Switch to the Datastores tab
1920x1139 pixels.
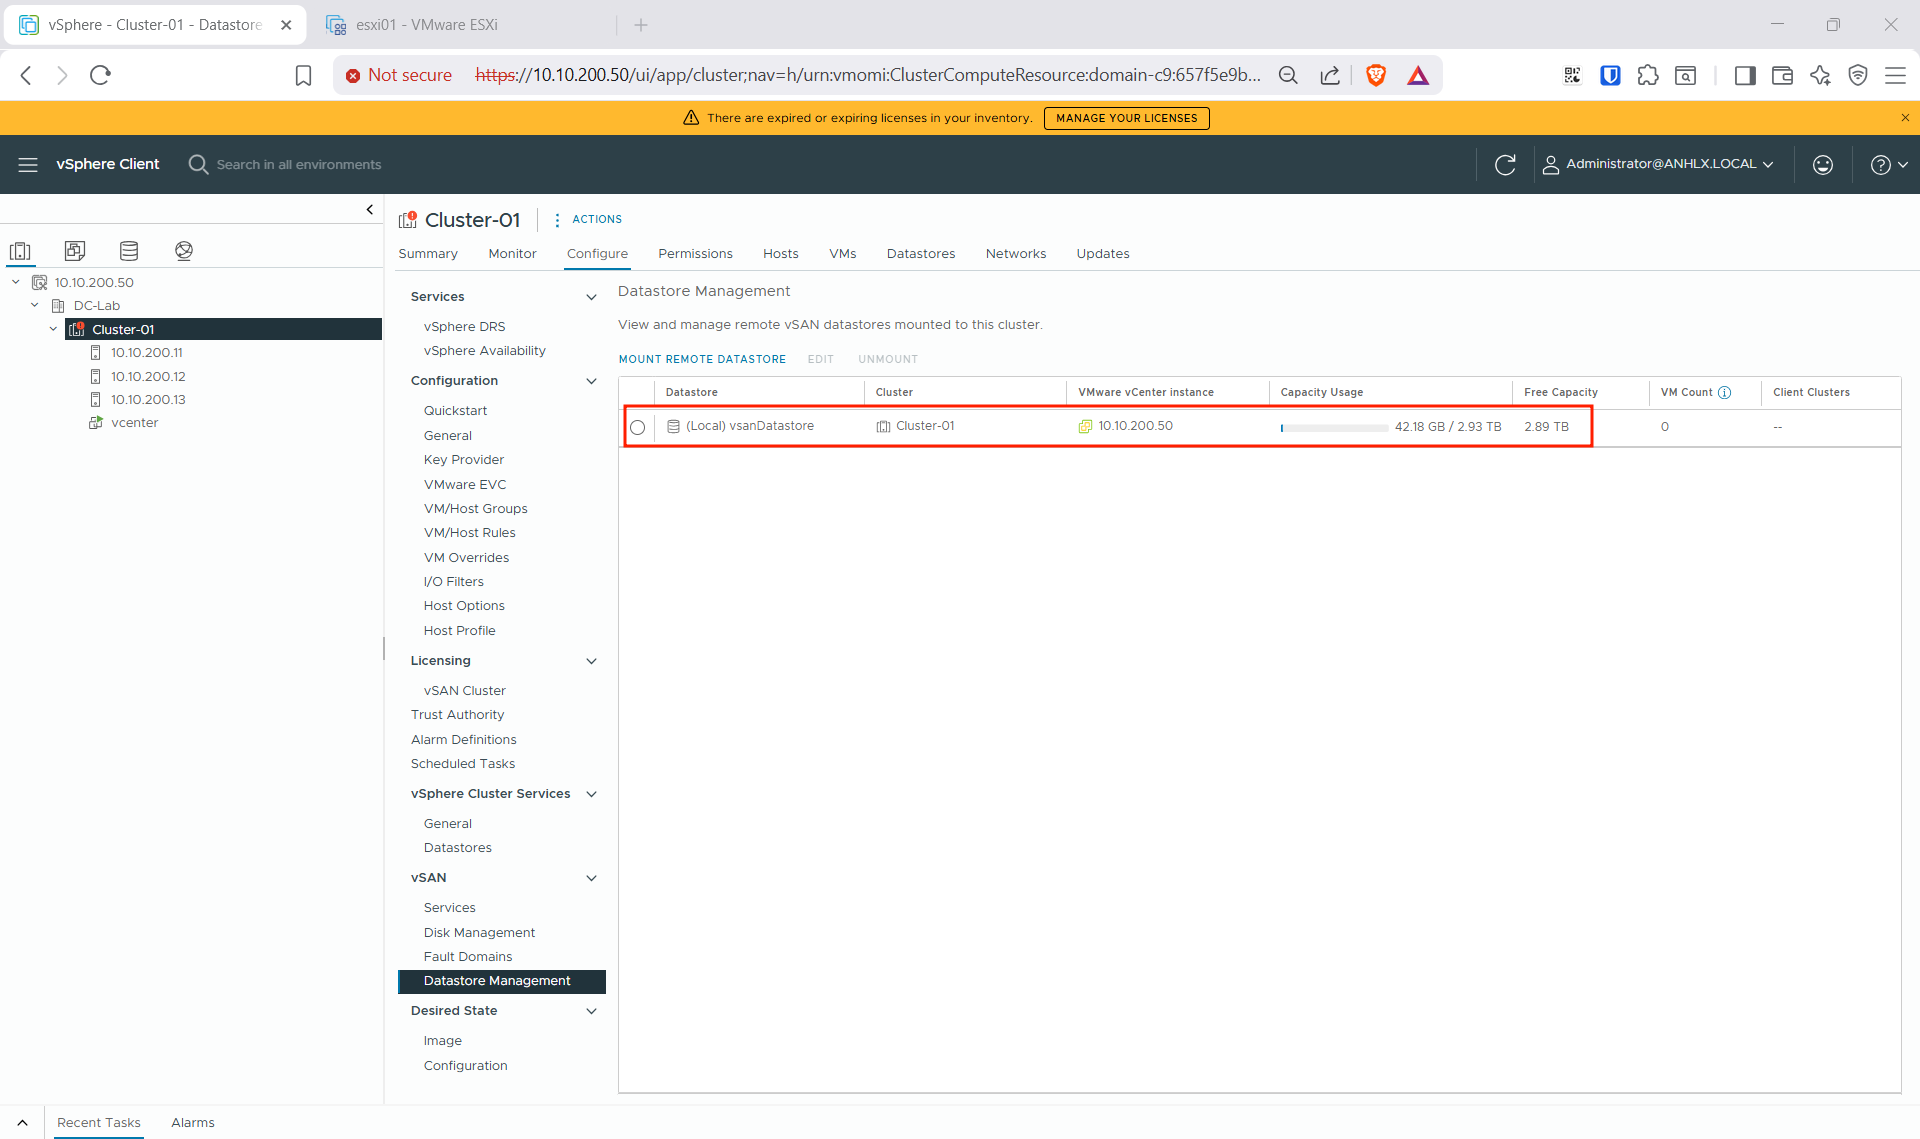click(x=920, y=254)
